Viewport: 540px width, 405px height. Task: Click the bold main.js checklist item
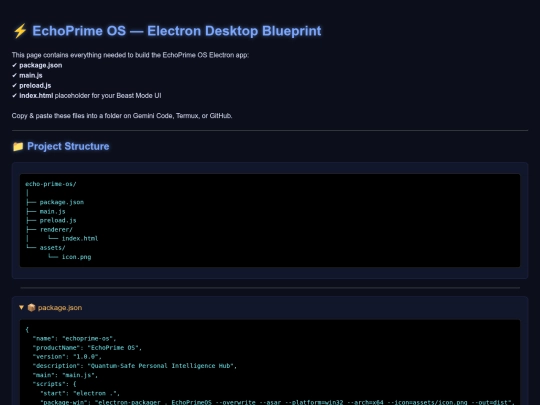31,75
